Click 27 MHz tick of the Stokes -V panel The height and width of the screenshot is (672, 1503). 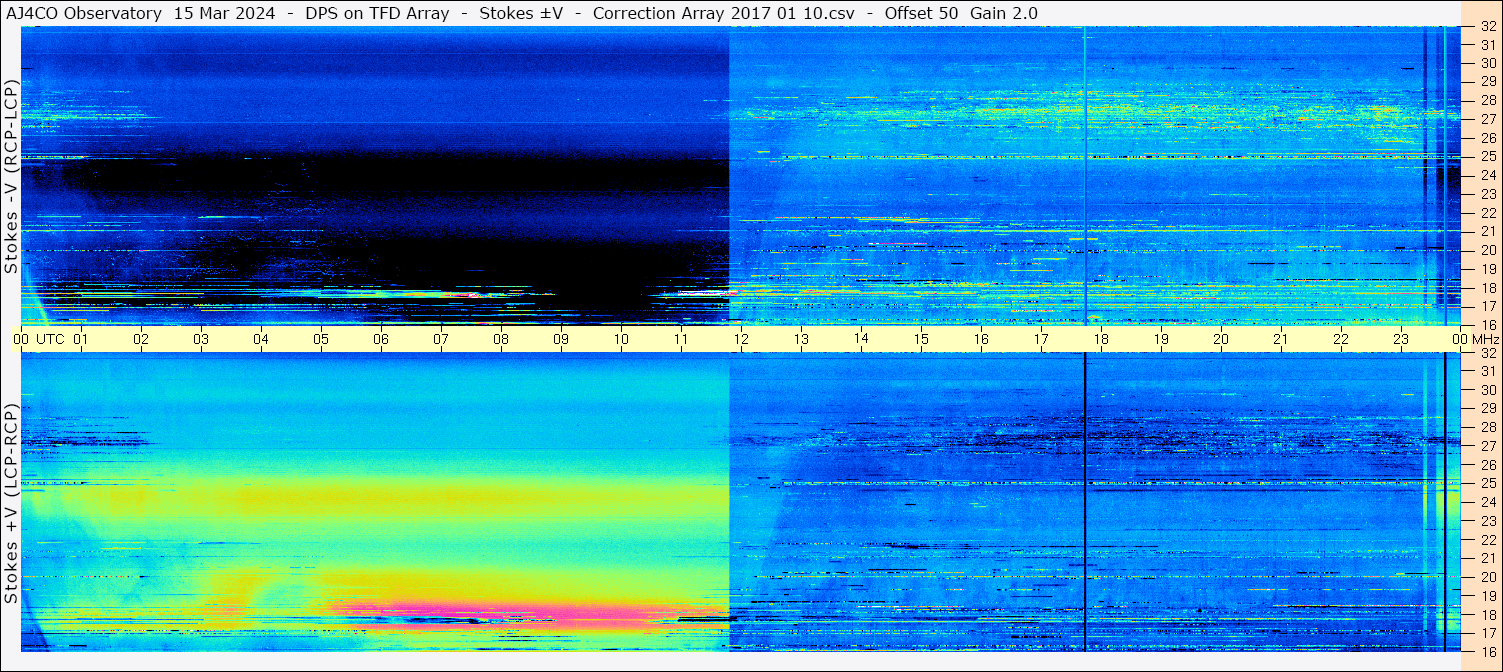(1487, 118)
